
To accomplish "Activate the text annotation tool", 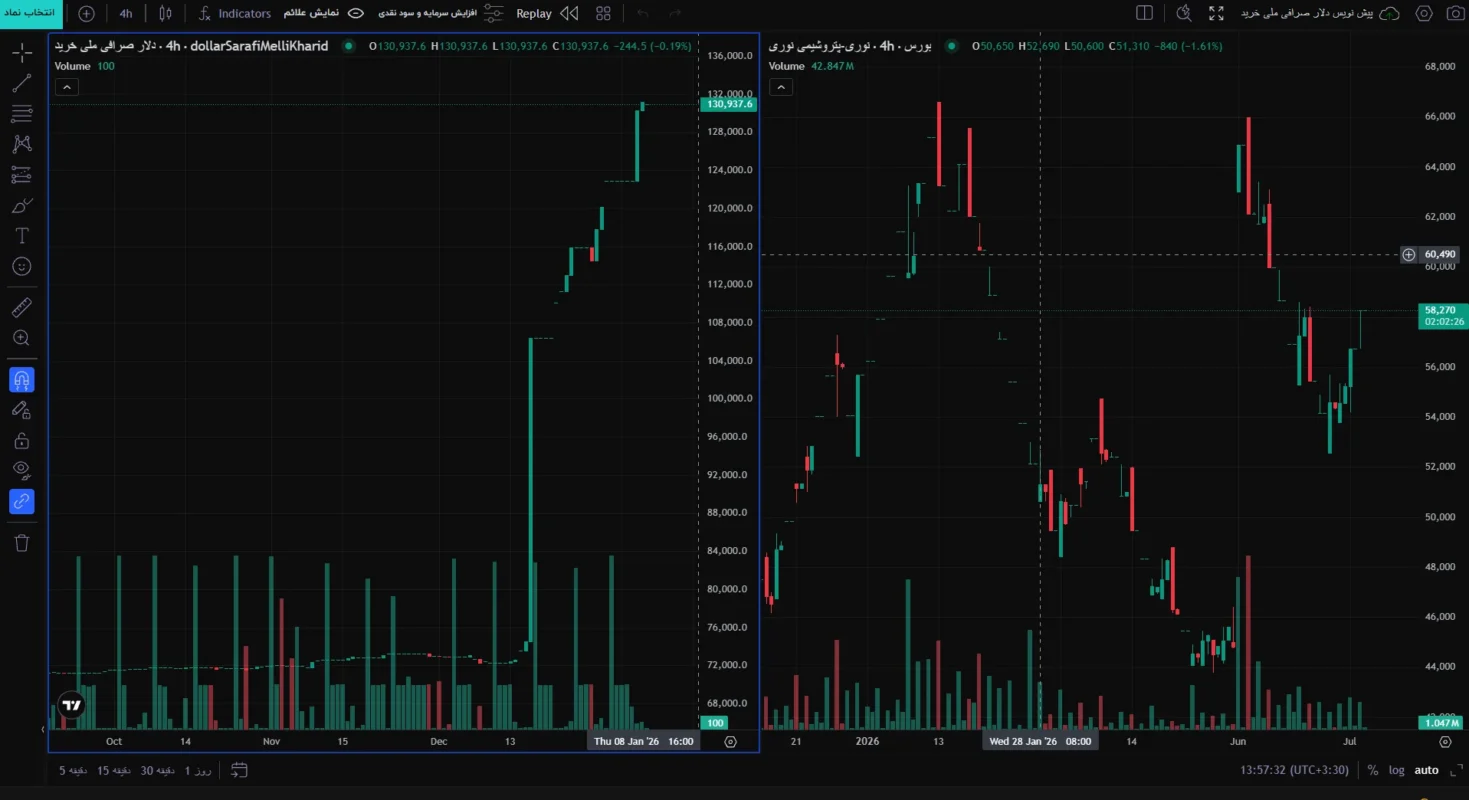I will coord(21,236).
